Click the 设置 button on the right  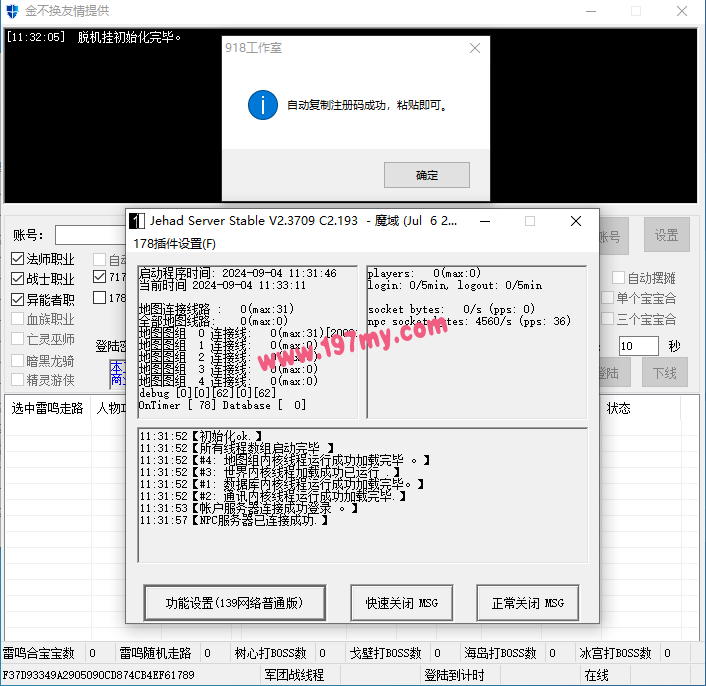[x=666, y=235]
